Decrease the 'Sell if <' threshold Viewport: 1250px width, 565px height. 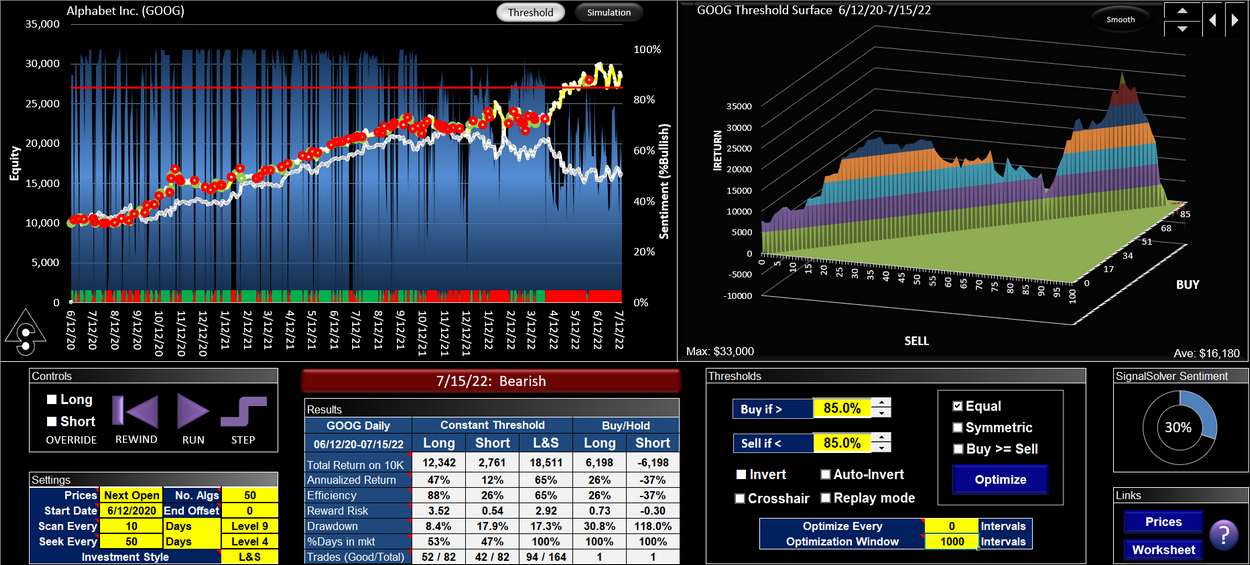880,448
